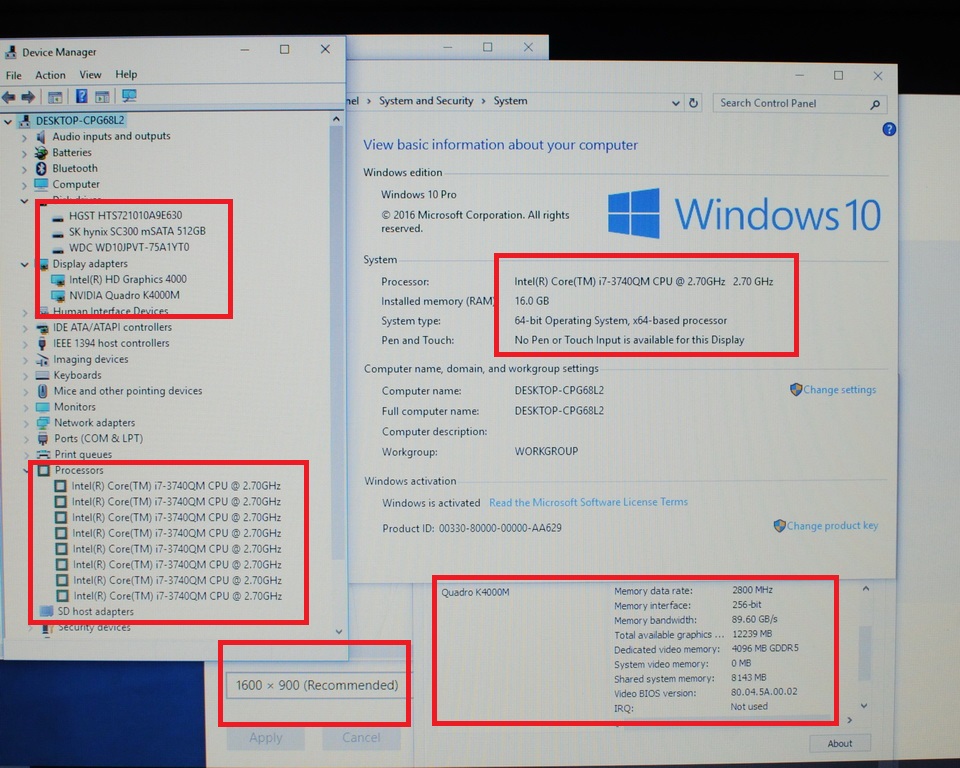Select WDC WD10JPVT-75A1YT0 disk
Image resolution: width=960 pixels, height=768 pixels.
coord(129,247)
